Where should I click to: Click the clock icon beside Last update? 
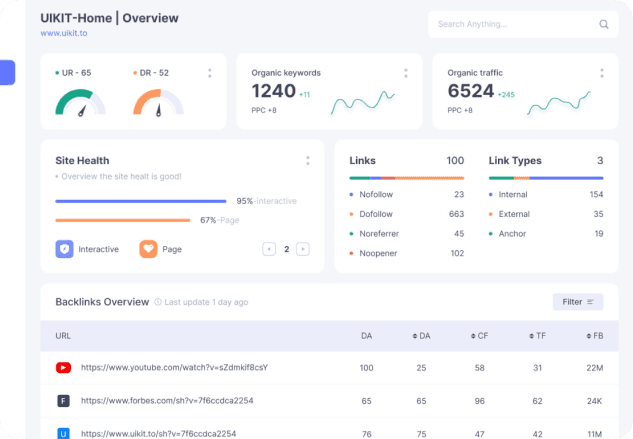[x=158, y=302]
